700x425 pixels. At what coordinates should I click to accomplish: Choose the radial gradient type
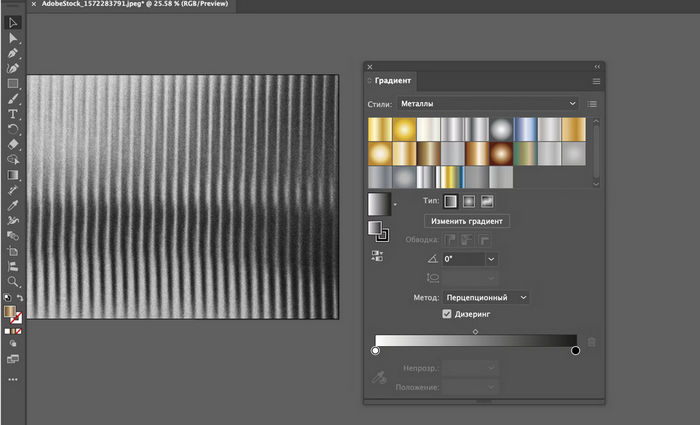click(469, 201)
